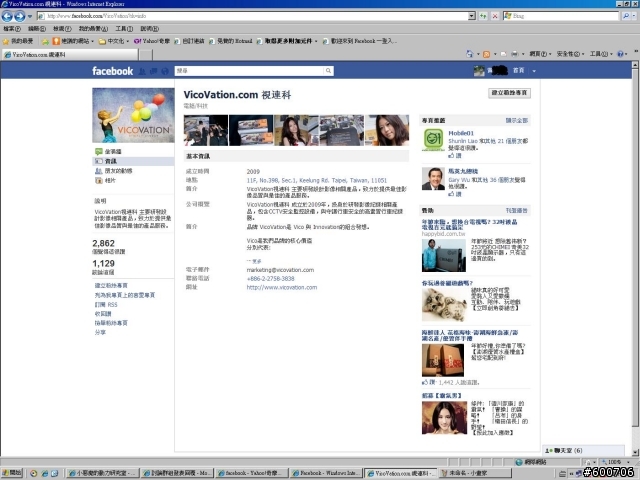This screenshot has width=640, height=480.
Task: Open the Chinese favorites folder dropdown
Action: (x=128, y=41)
